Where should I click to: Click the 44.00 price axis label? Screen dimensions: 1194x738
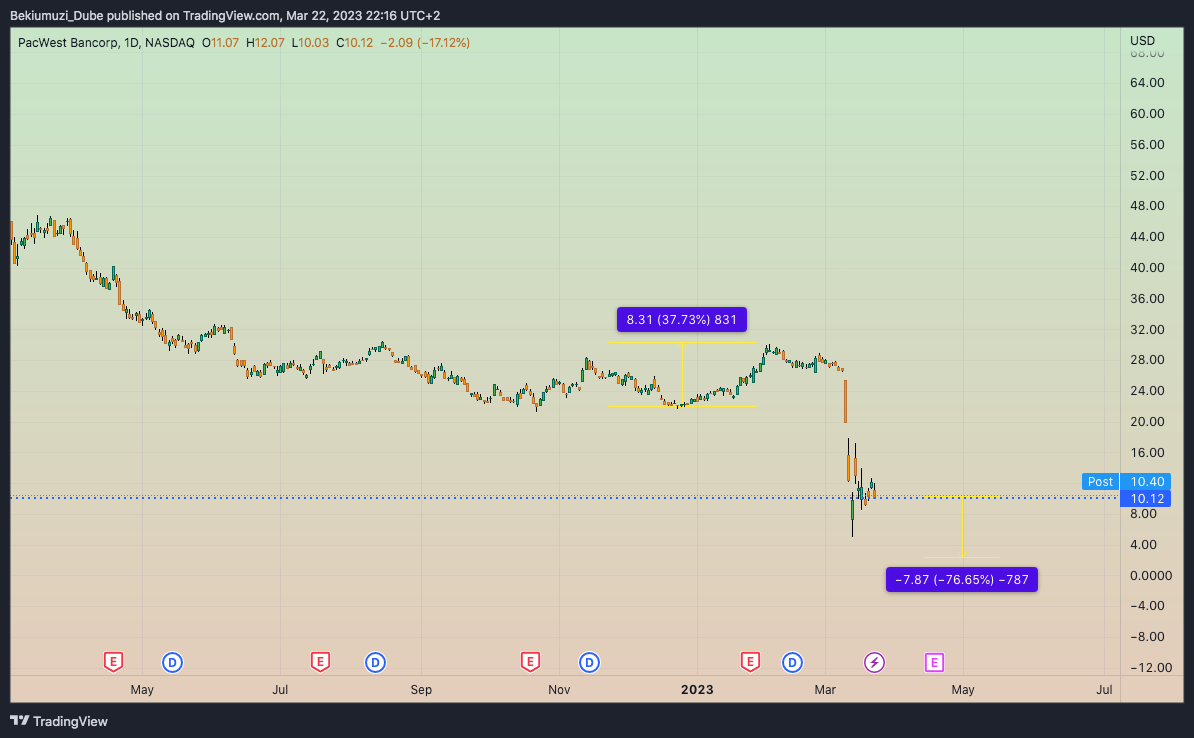[x=1147, y=237]
